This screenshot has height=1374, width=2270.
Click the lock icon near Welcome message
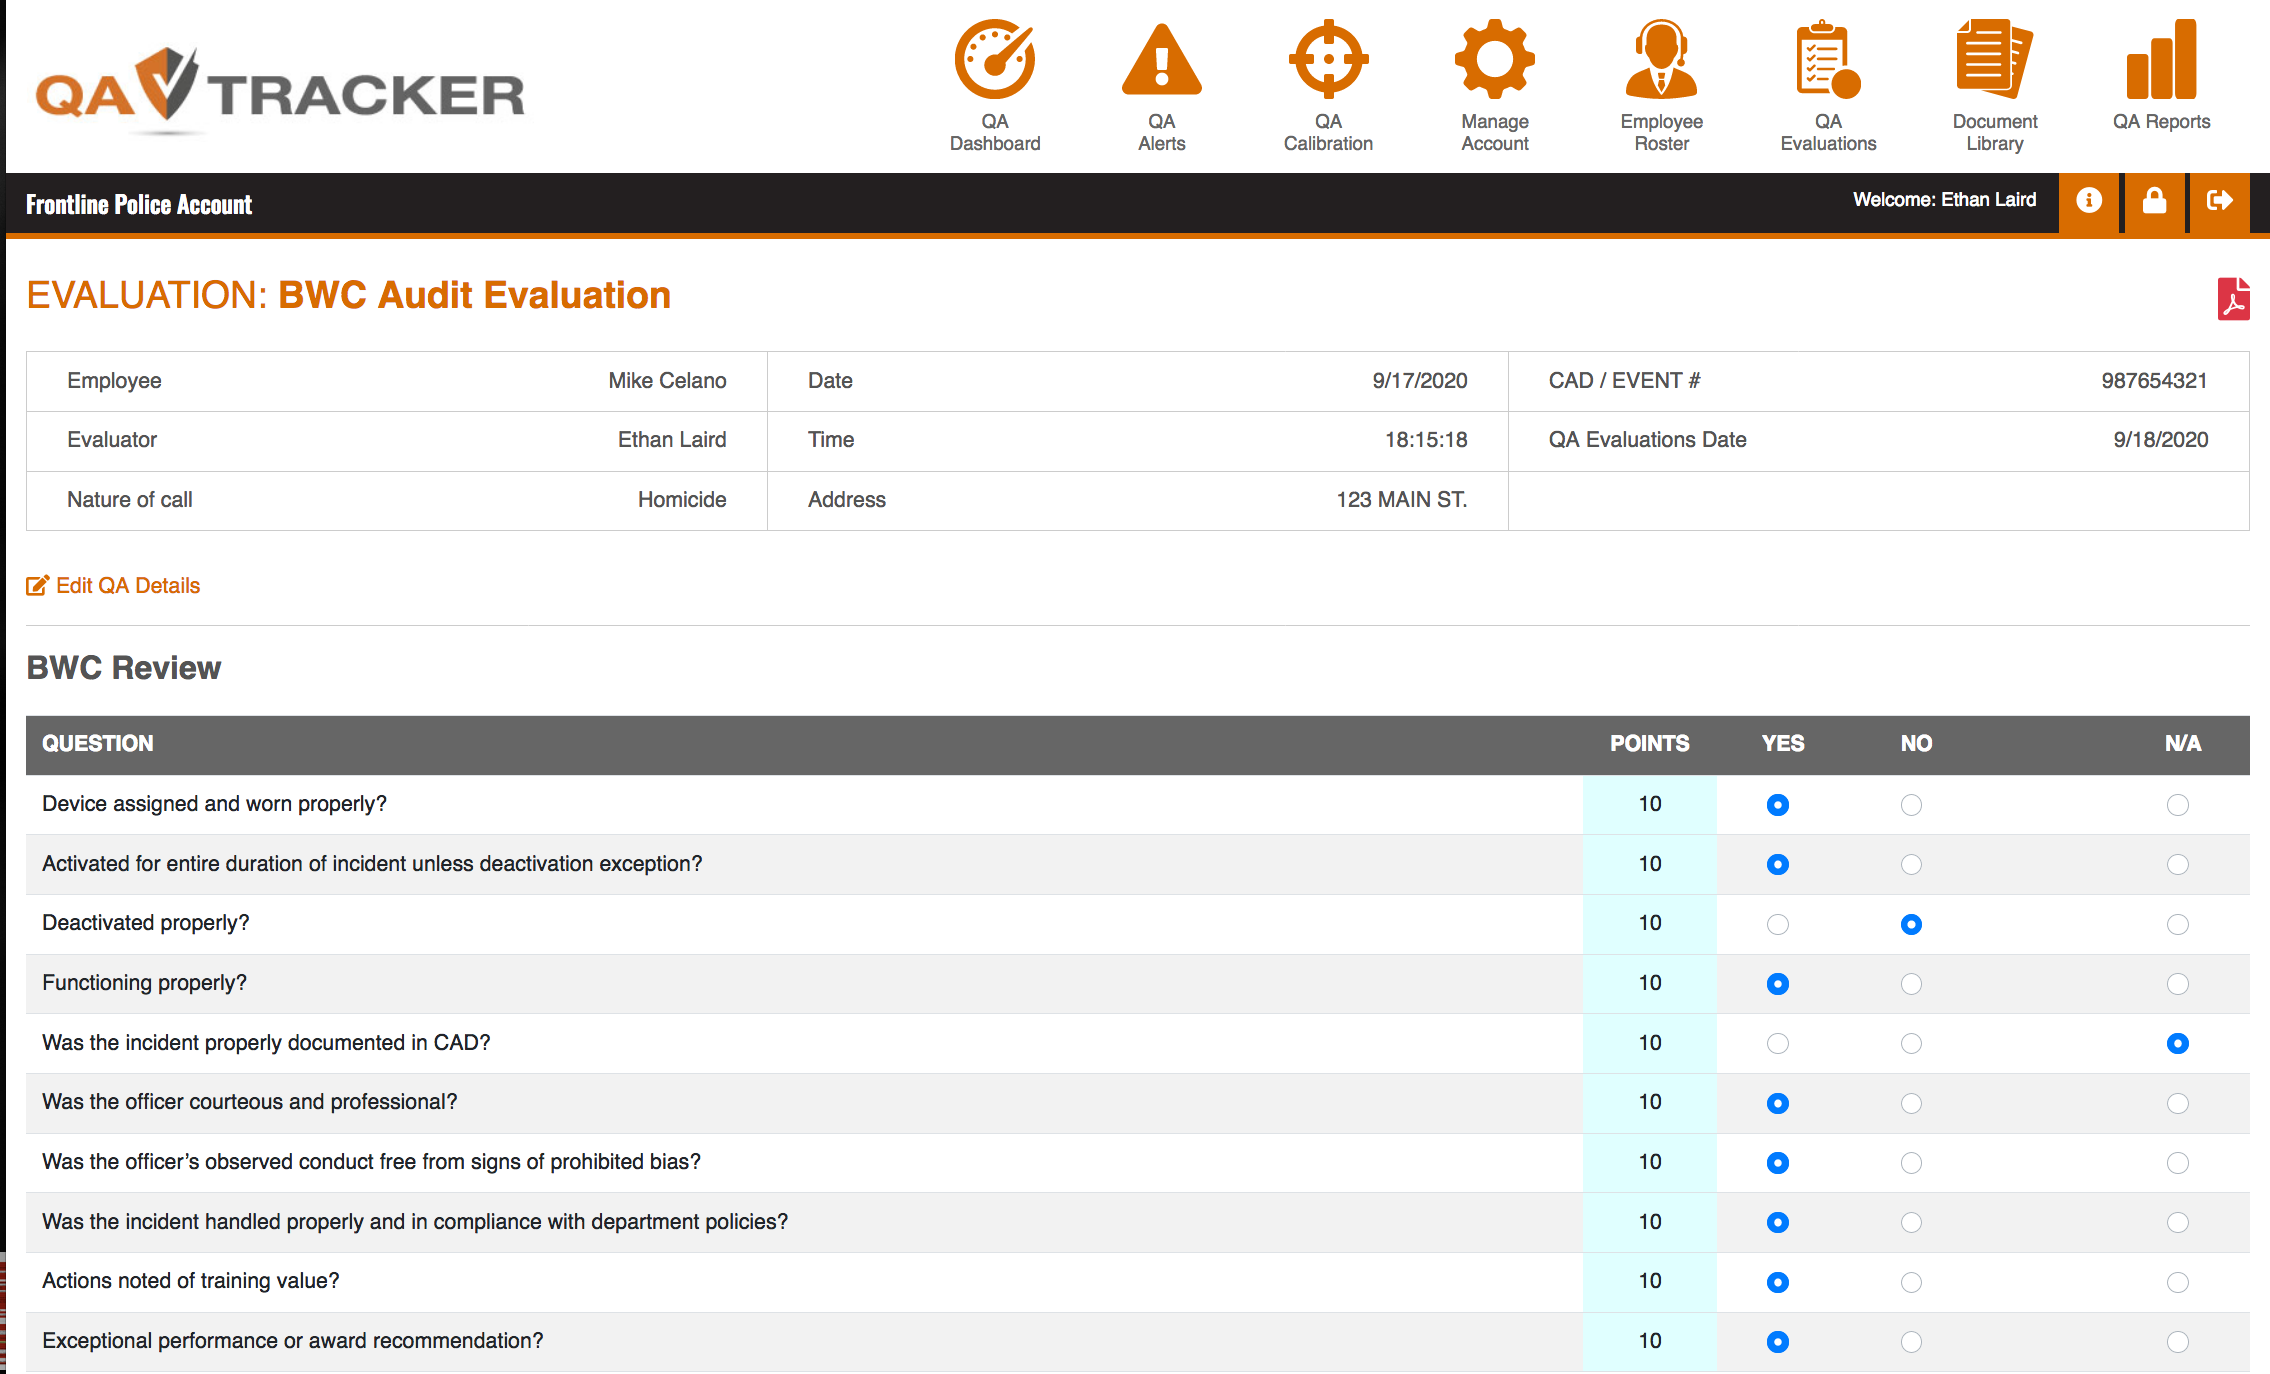[x=2155, y=202]
